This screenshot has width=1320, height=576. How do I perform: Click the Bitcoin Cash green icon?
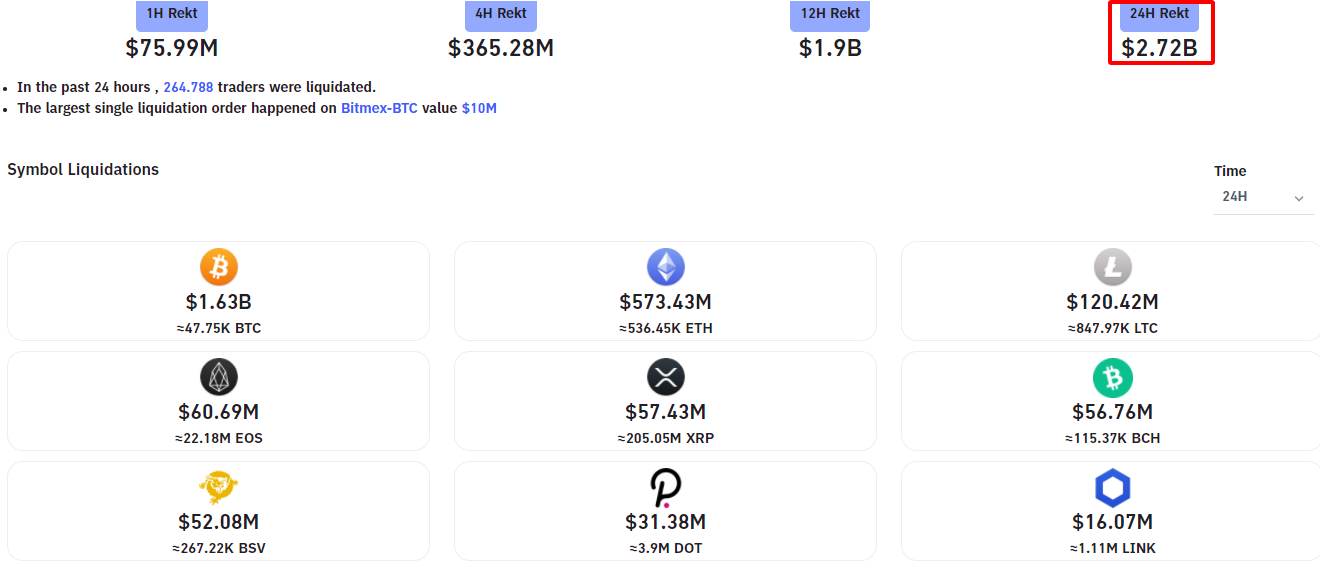1112,378
